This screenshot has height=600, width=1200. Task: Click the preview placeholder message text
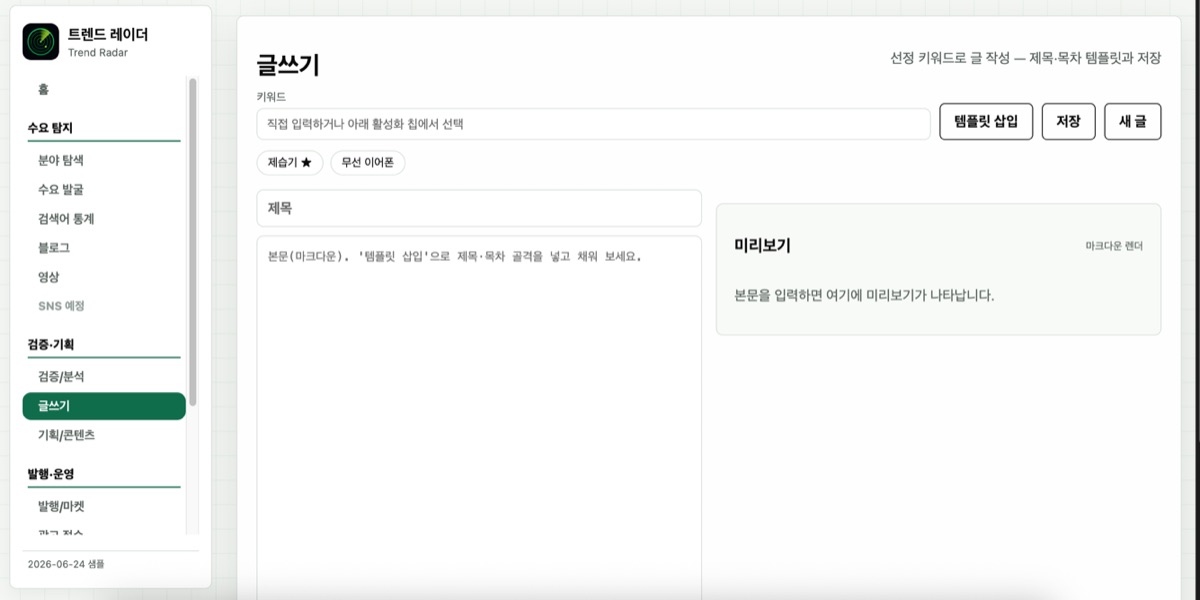tap(864, 296)
